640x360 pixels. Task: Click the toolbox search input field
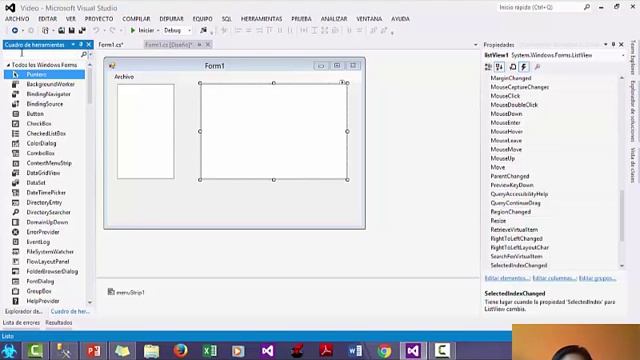coord(42,54)
